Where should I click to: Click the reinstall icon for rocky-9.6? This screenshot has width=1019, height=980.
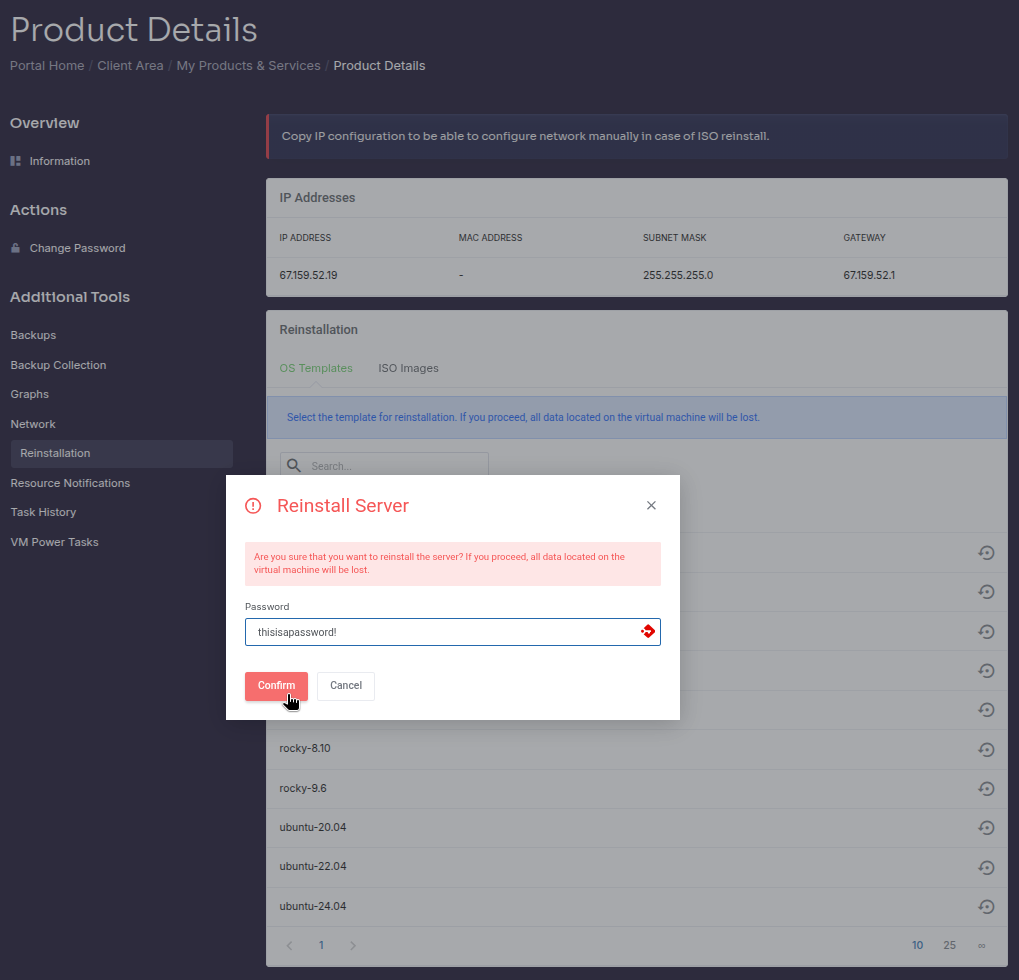click(x=986, y=788)
